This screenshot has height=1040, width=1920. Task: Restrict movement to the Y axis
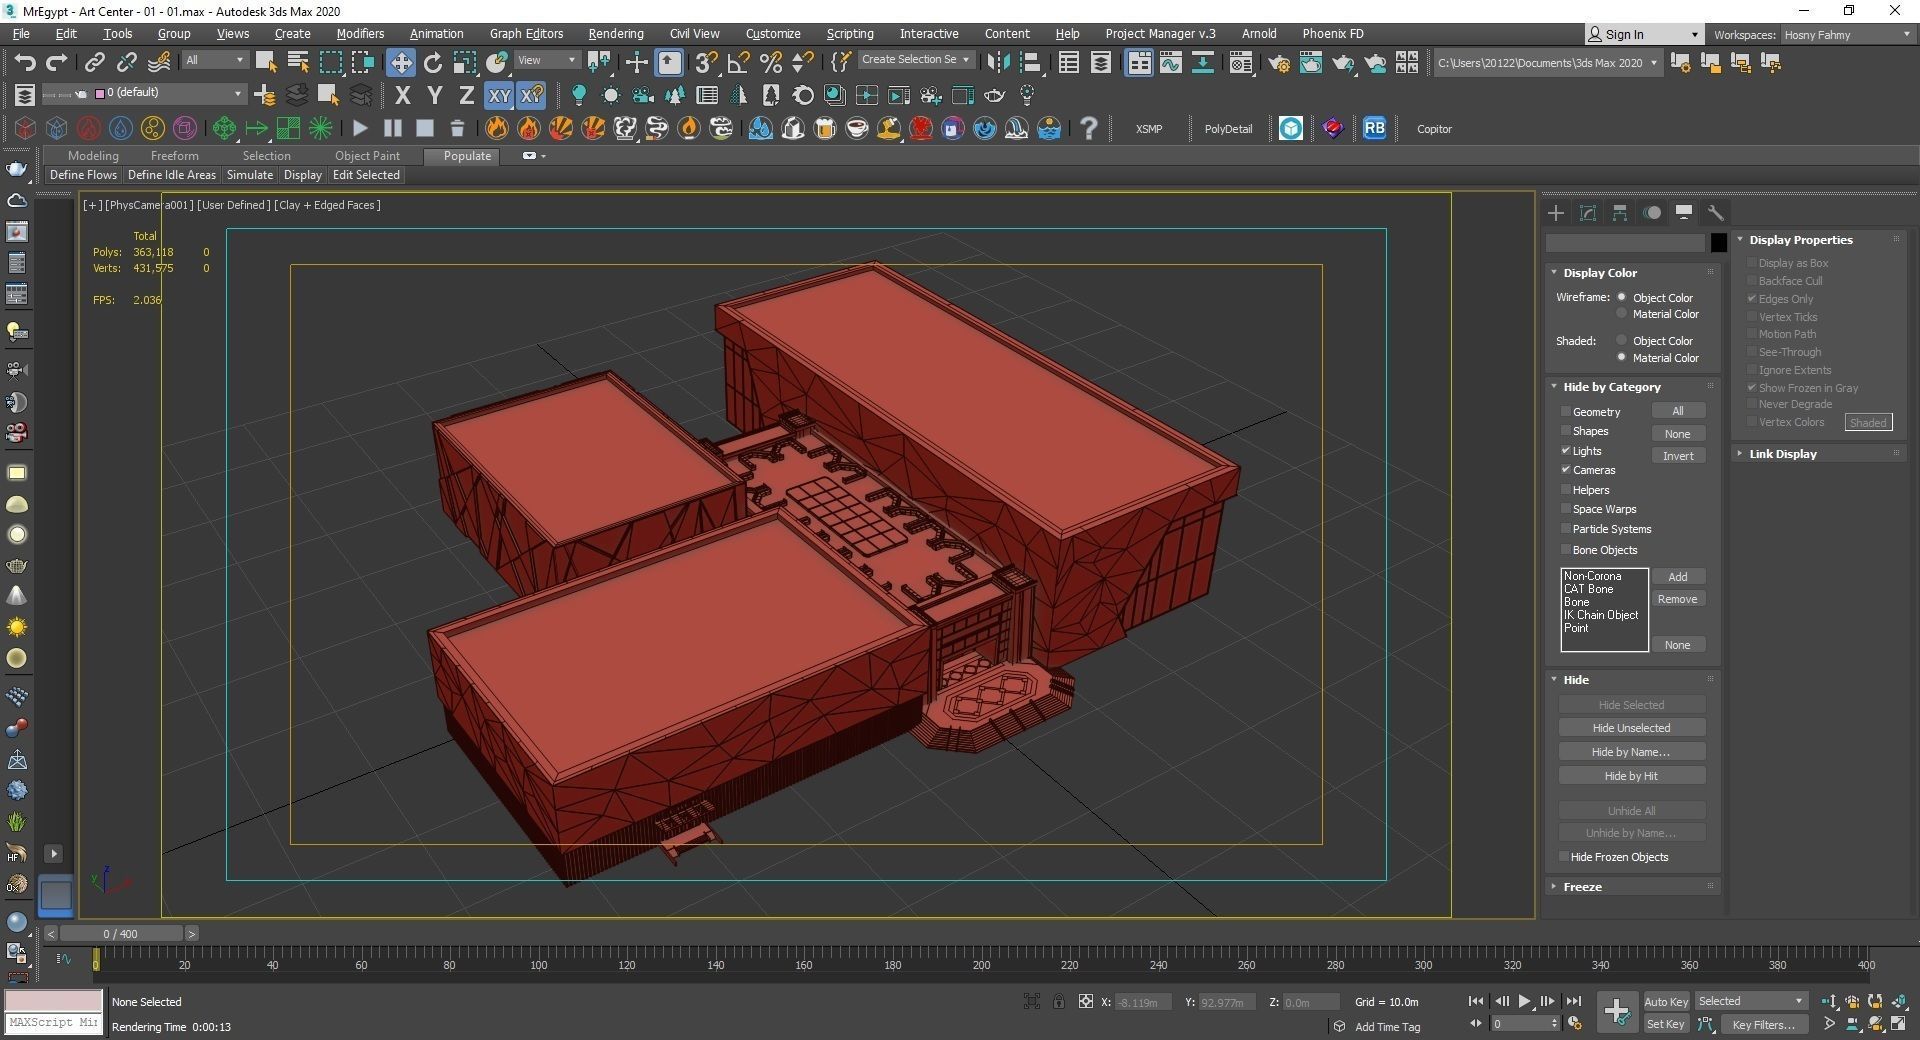pos(434,96)
